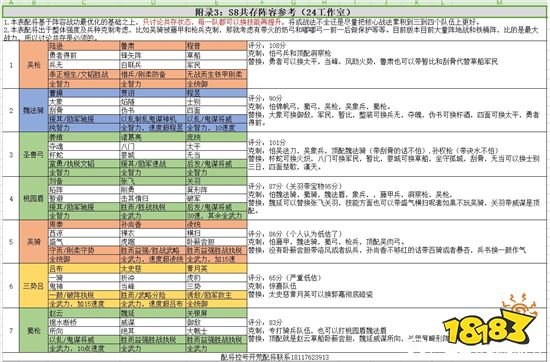550x362 pixels.
Task: Select the '赵云' general cell
Action: pyautogui.click(x=83, y=313)
